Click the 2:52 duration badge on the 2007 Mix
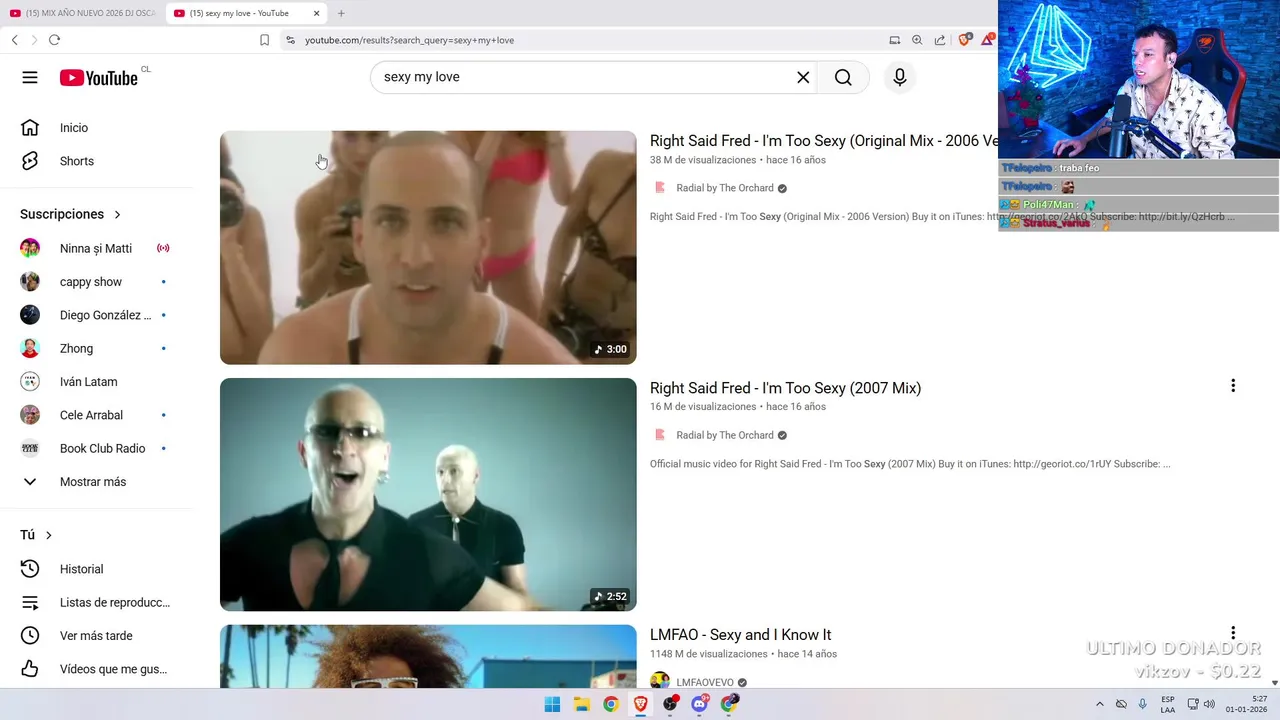 pos(610,596)
